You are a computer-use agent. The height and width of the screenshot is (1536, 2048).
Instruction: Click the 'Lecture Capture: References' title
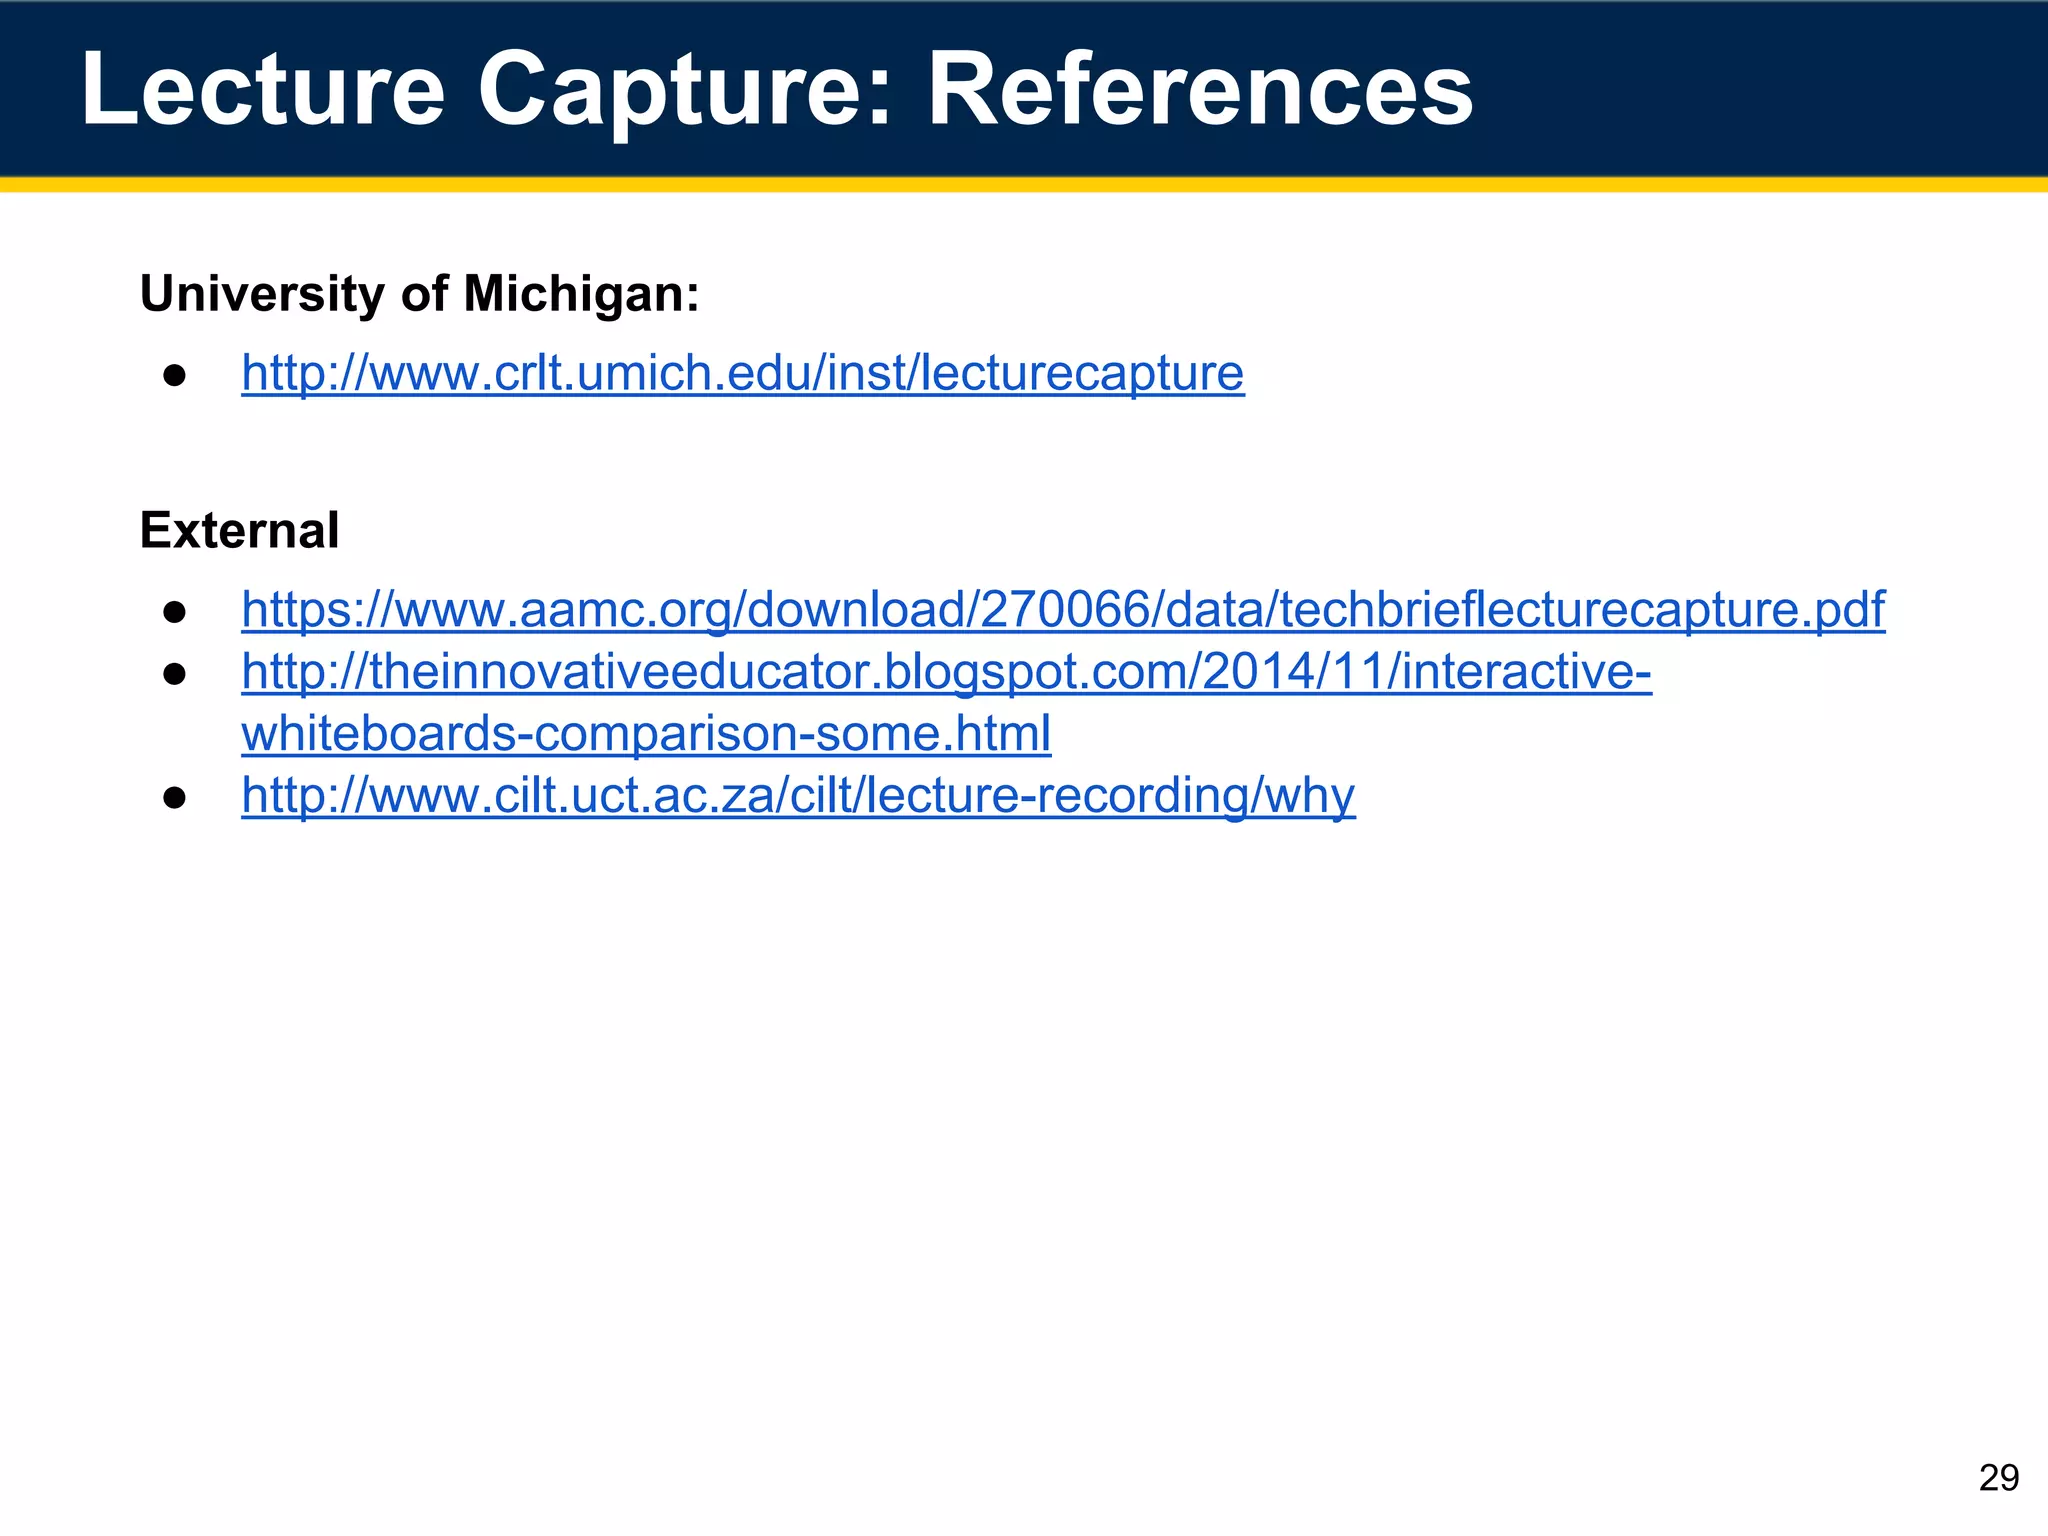(x=777, y=90)
